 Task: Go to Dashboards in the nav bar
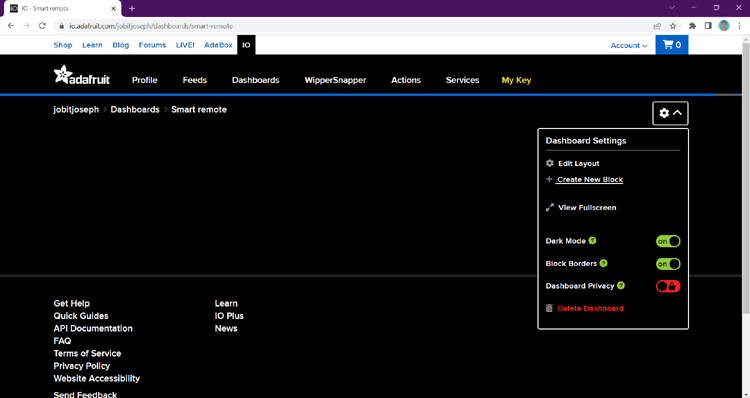[255, 80]
